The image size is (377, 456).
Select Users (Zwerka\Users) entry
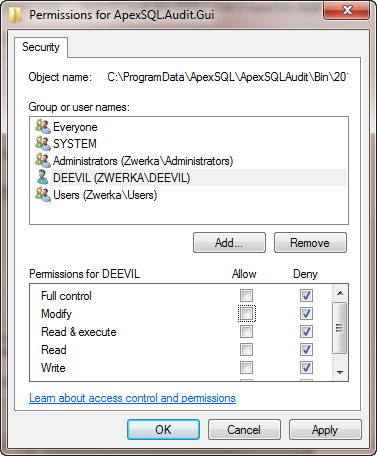[x=105, y=195]
